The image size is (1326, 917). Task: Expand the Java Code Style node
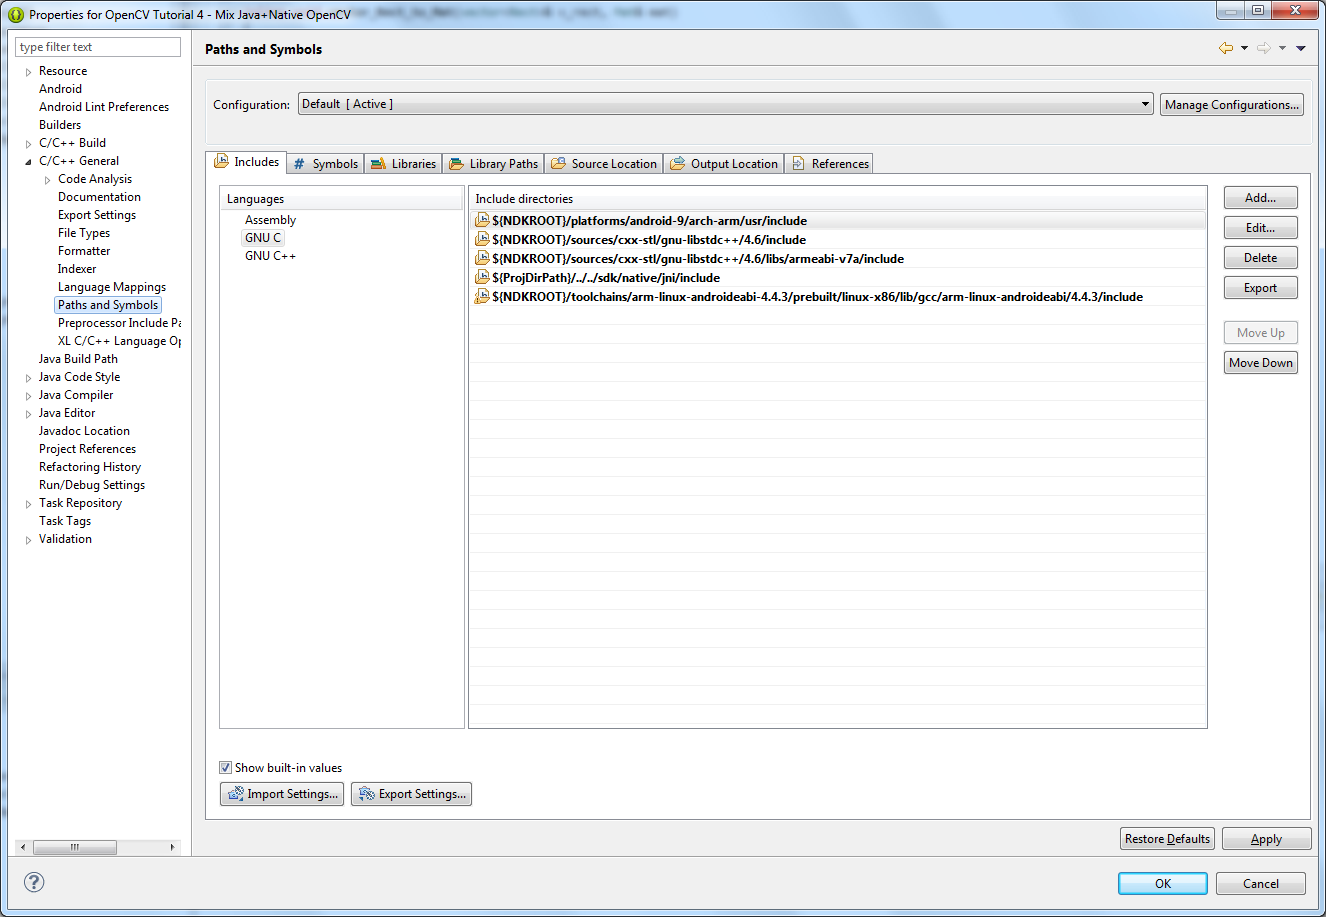pyautogui.click(x=28, y=378)
